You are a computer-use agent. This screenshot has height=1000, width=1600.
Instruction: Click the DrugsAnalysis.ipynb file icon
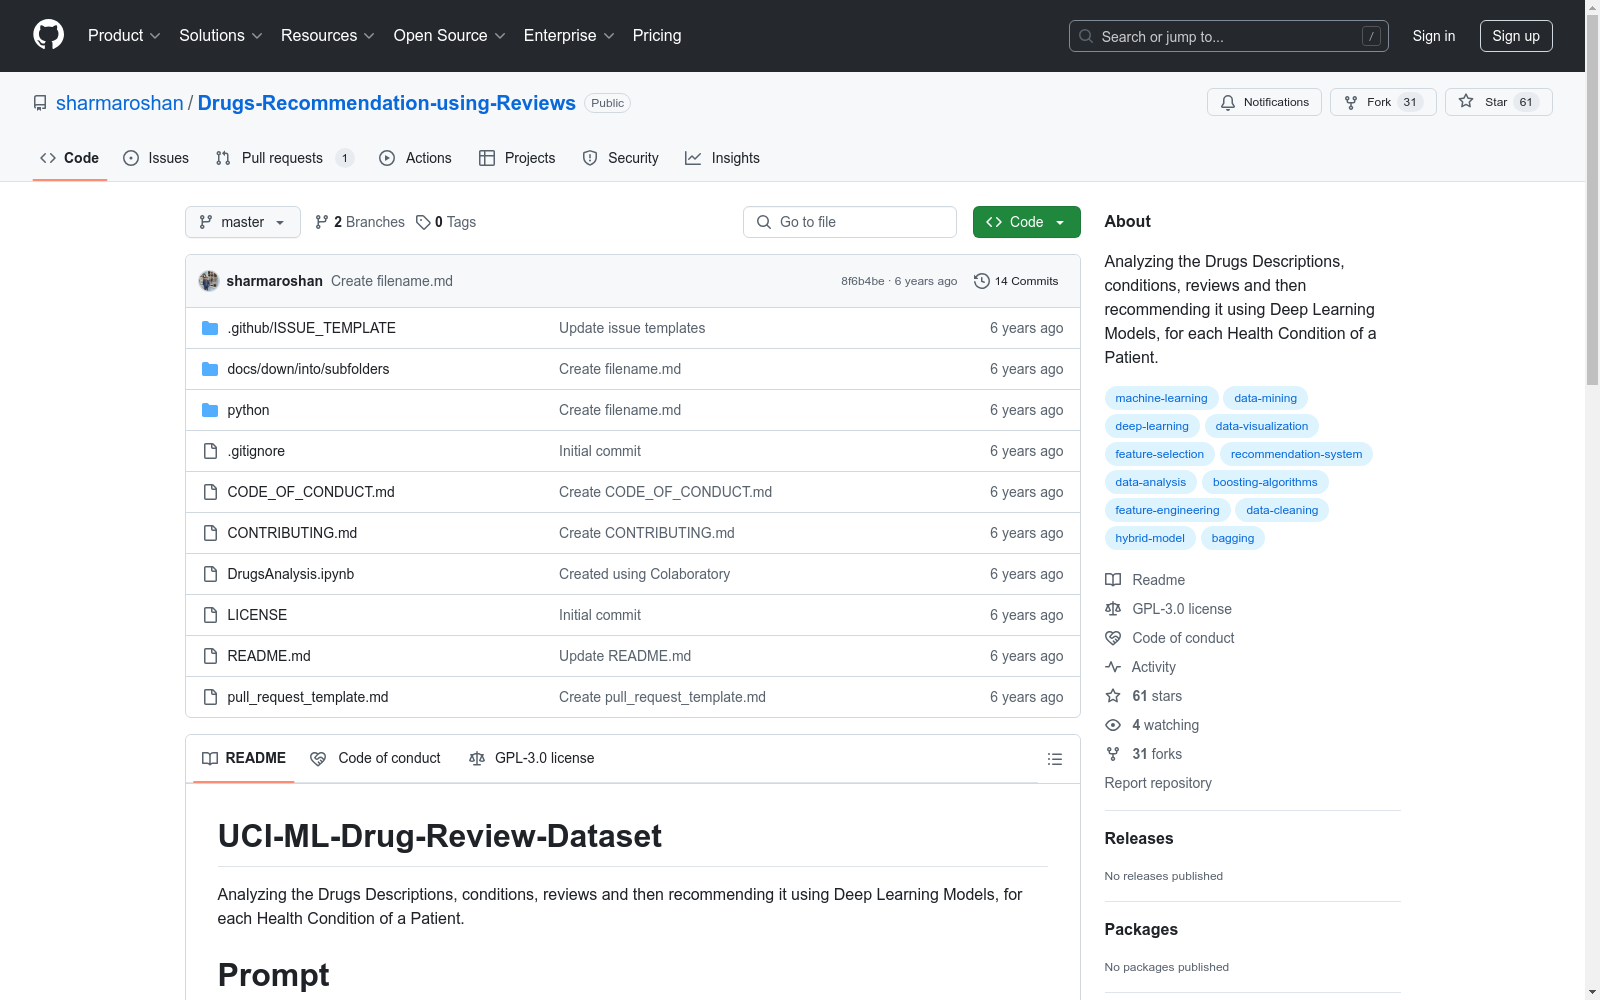coord(210,574)
